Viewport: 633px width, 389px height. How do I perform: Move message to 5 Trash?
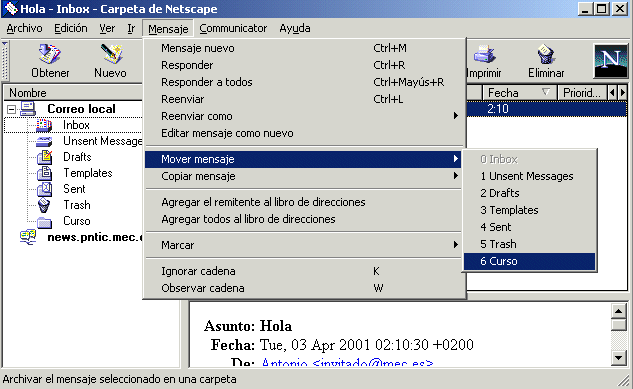click(x=530, y=244)
